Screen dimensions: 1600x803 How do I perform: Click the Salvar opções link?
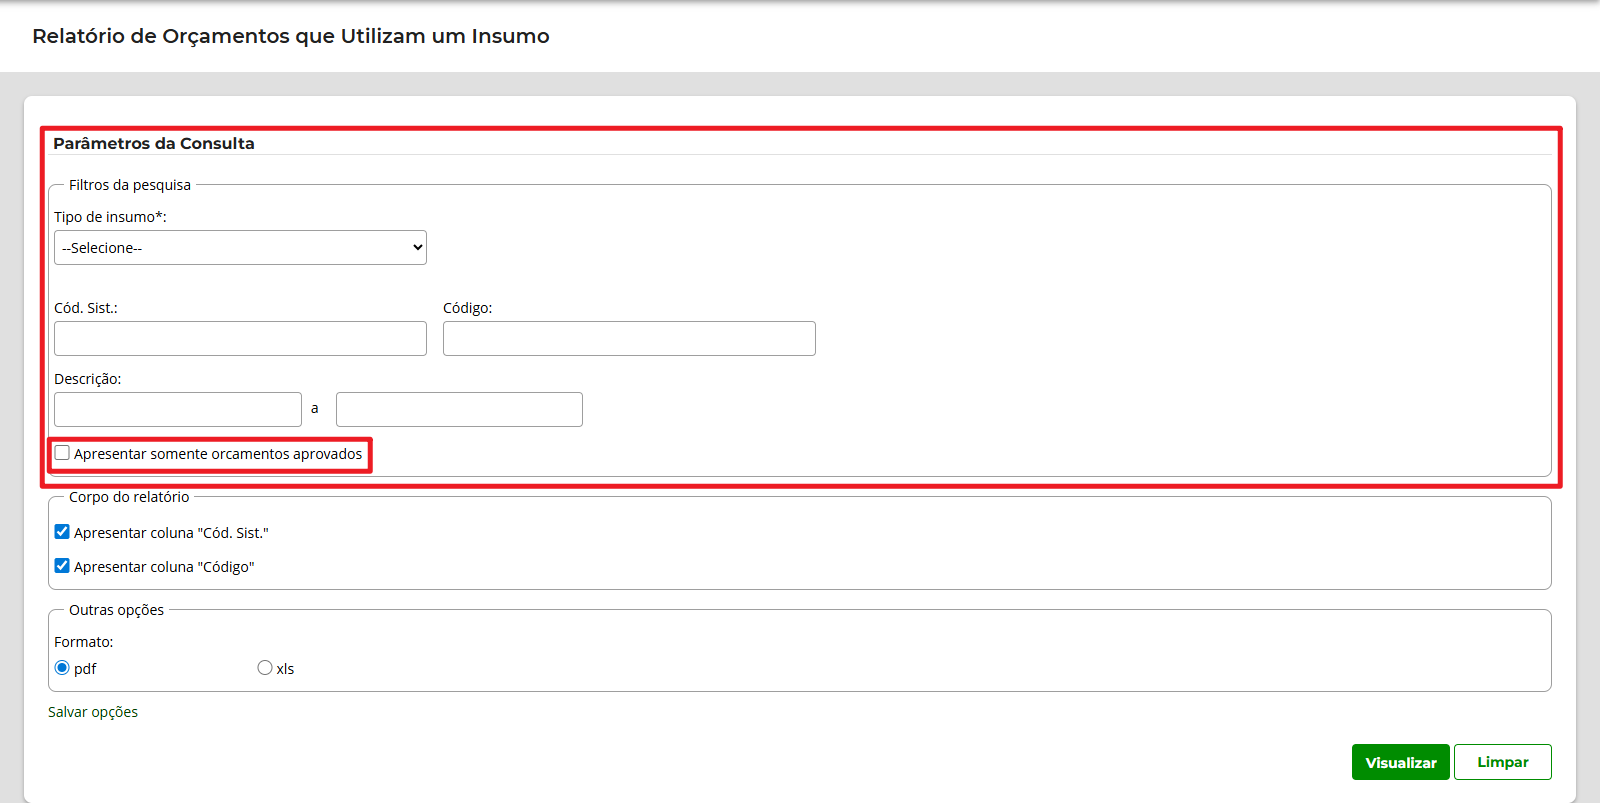pos(93,712)
